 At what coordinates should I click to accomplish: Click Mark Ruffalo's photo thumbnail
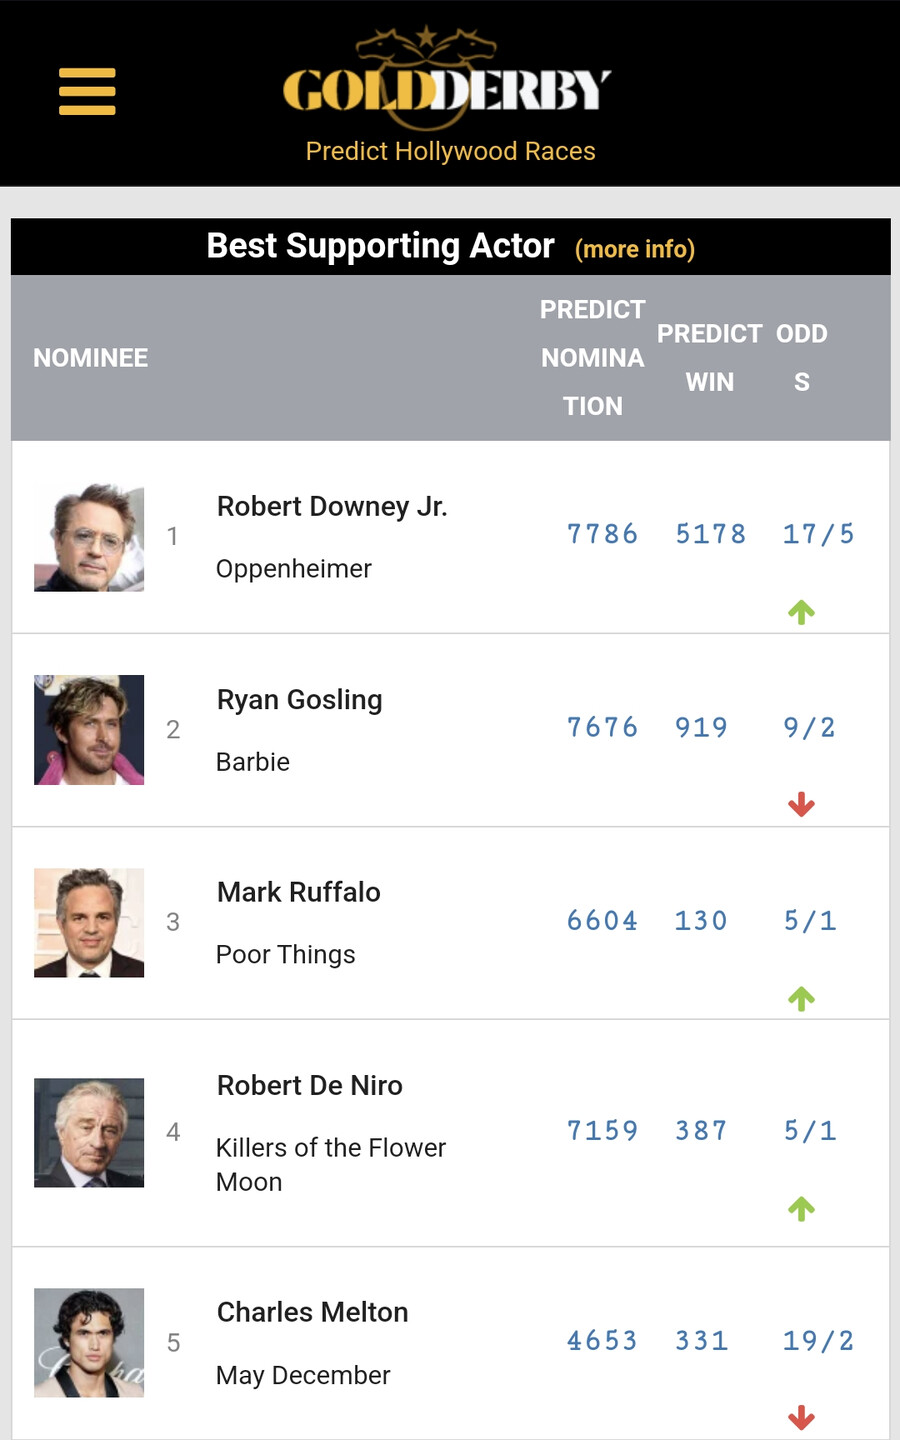pos(89,923)
